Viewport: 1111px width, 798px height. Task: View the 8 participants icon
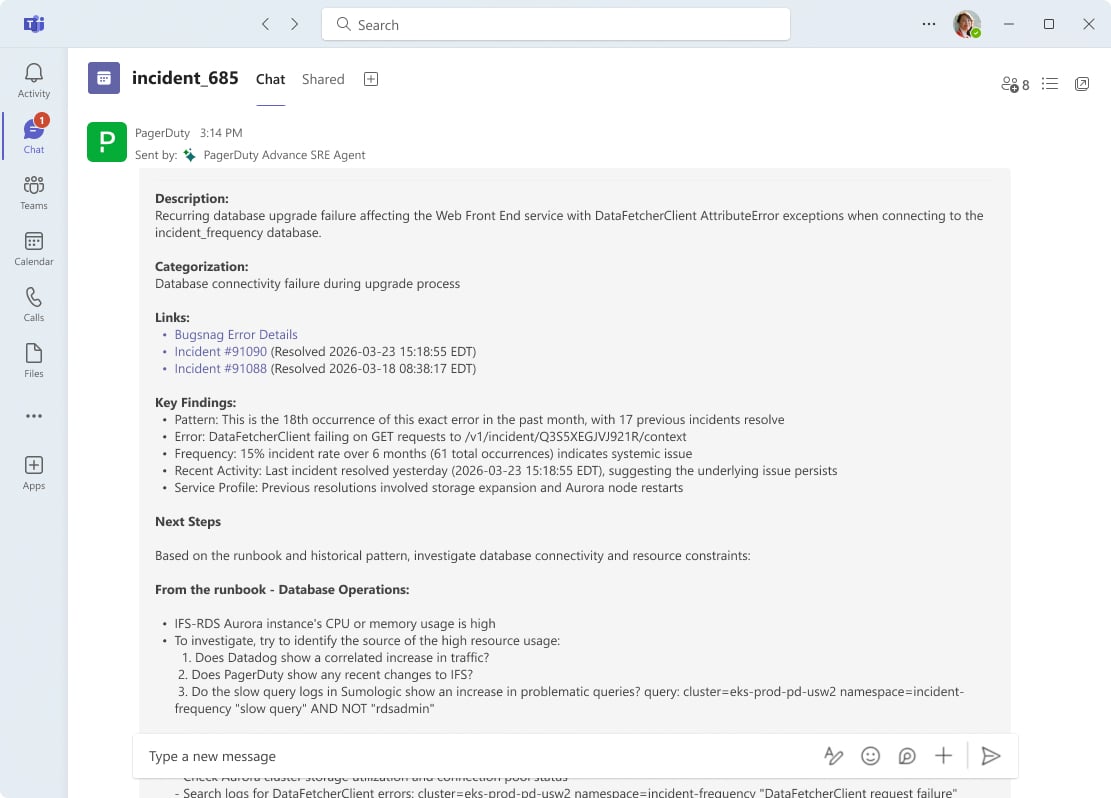(1015, 84)
